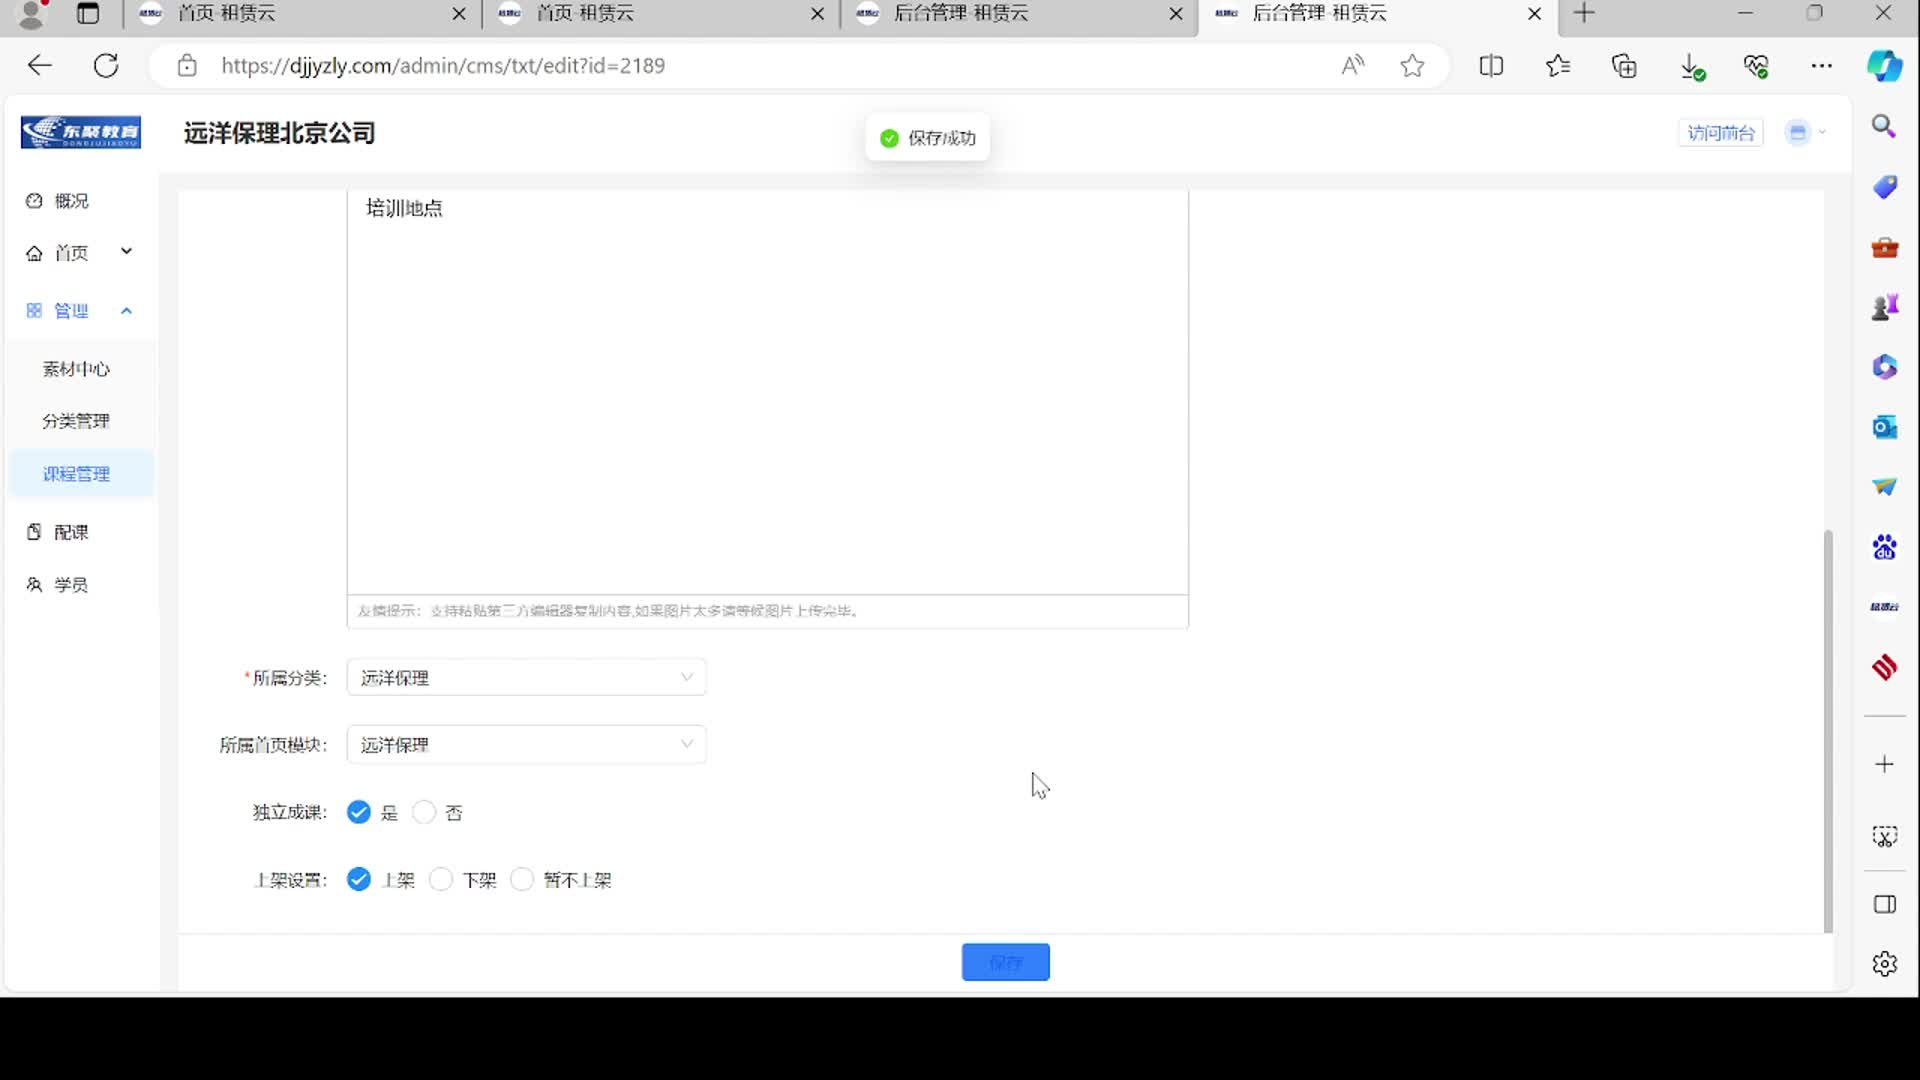
Task: Select 暂不上架 radio option
Action: coord(522,880)
